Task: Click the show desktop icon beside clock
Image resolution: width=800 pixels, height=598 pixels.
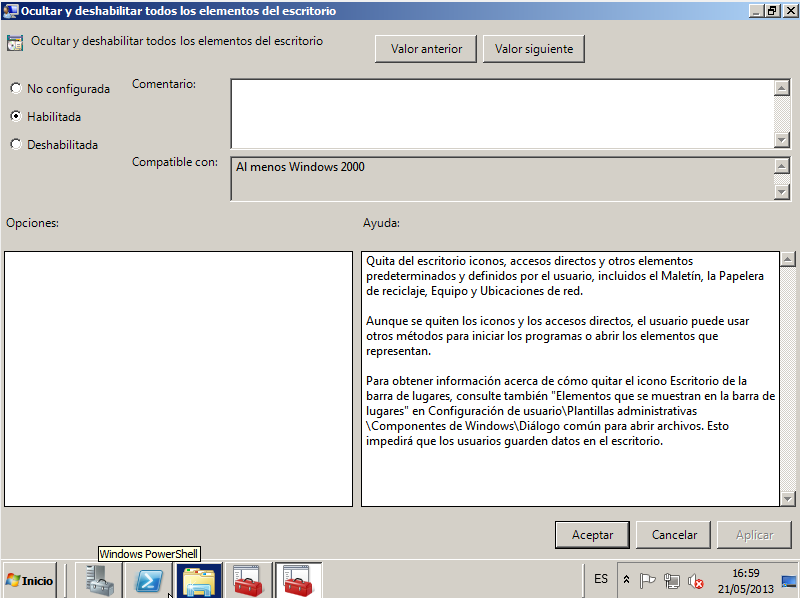Action: click(789, 580)
